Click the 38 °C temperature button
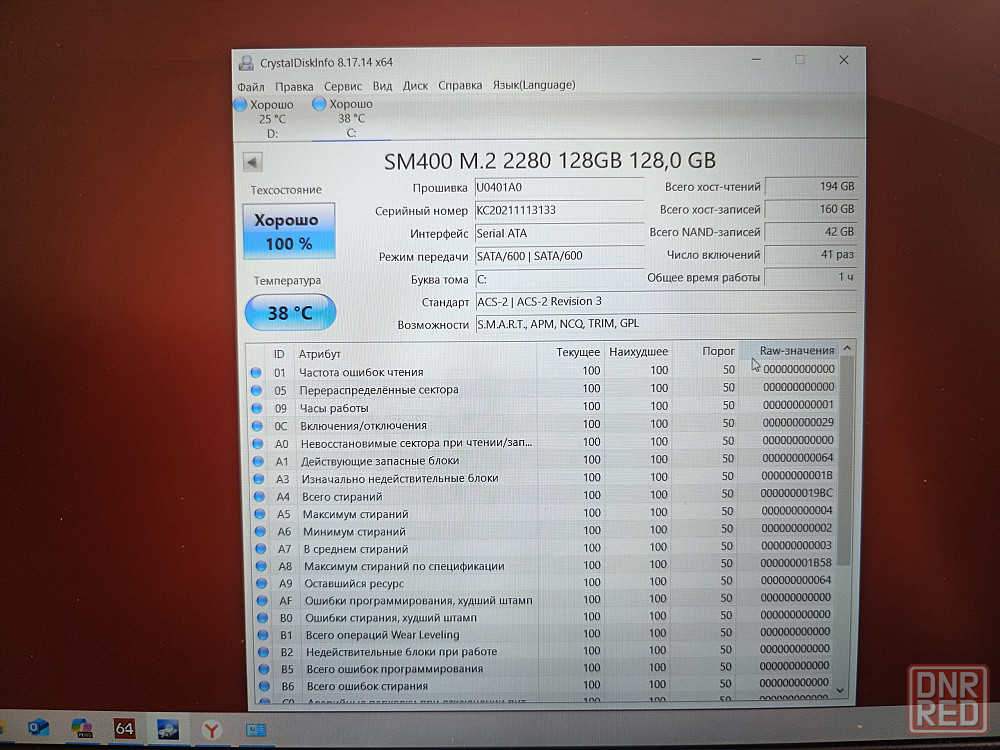 coord(290,312)
